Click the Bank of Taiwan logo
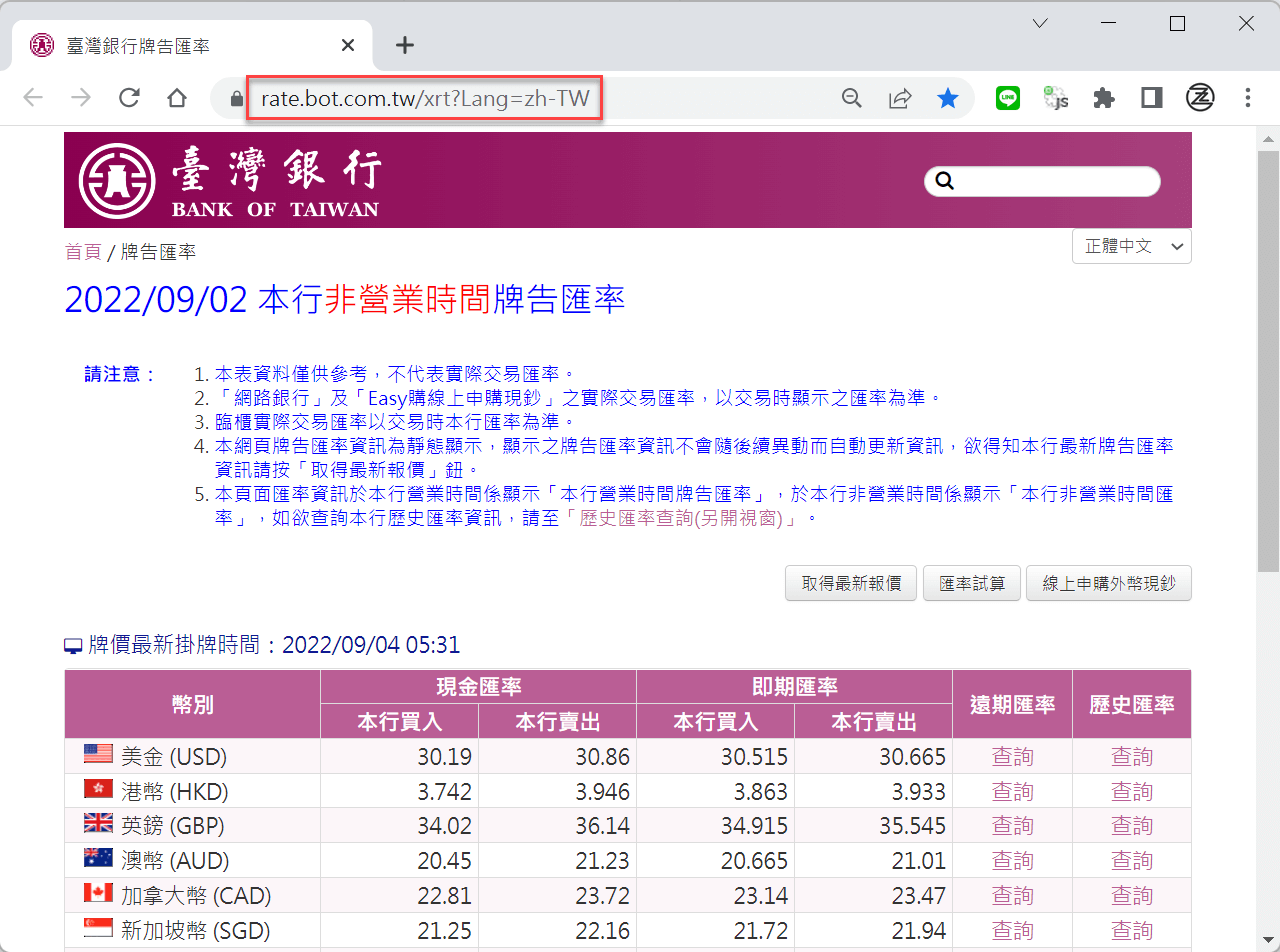The width and height of the screenshot is (1280, 952). click(x=229, y=181)
